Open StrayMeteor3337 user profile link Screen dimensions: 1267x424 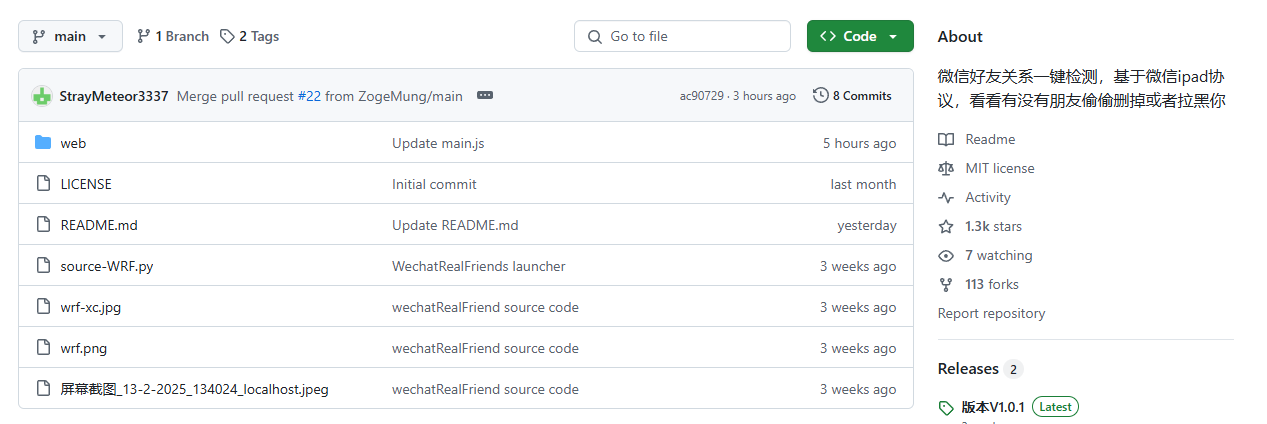114,96
